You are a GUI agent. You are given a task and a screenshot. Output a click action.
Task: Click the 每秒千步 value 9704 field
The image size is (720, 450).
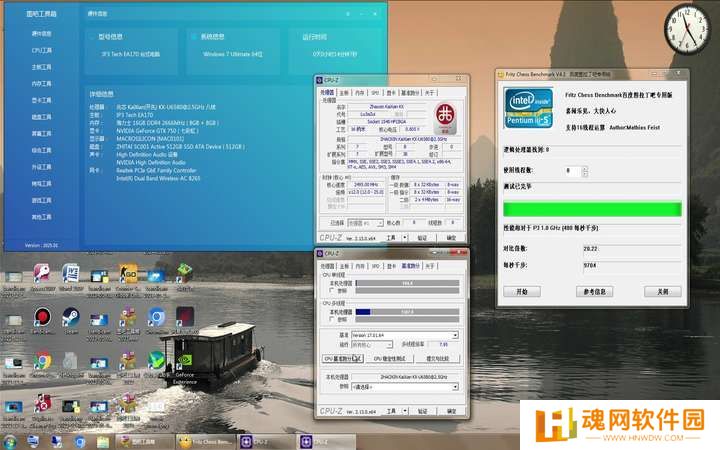[632, 265]
